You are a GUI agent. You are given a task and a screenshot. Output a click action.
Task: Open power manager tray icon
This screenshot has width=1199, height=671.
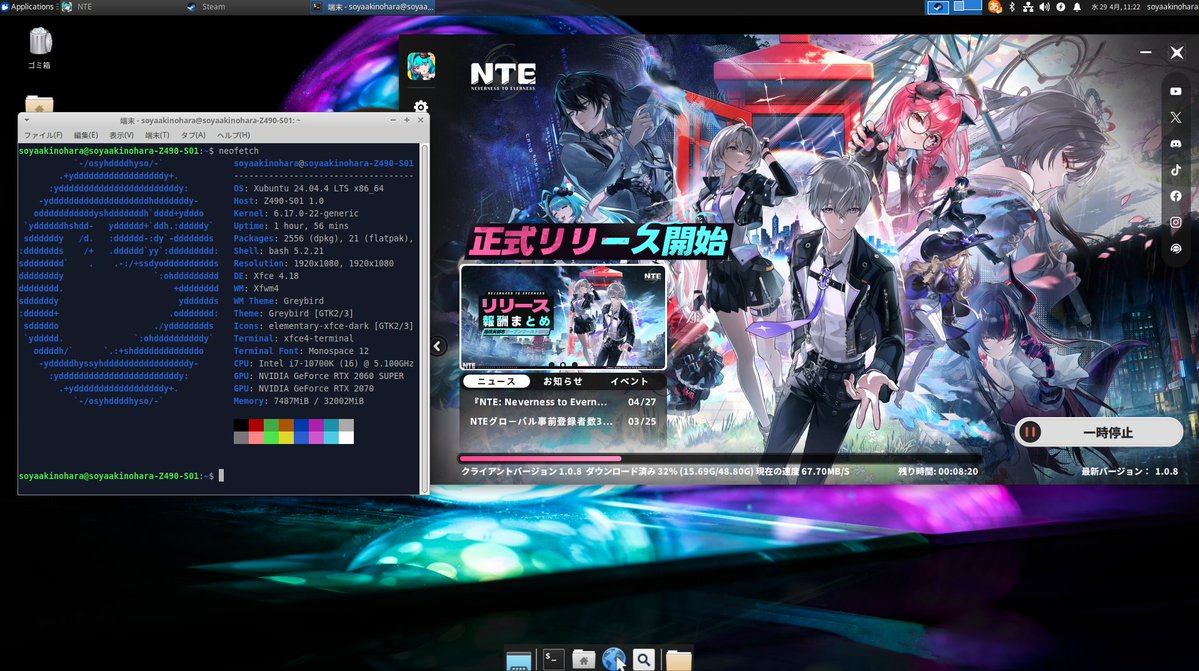tap(1061, 7)
